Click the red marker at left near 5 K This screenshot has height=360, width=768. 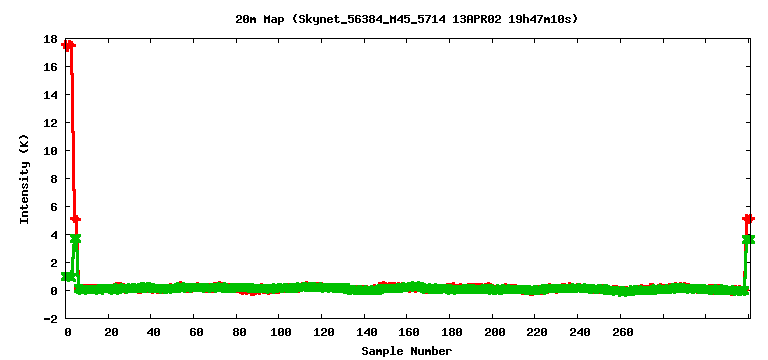pyautogui.click(x=75, y=219)
